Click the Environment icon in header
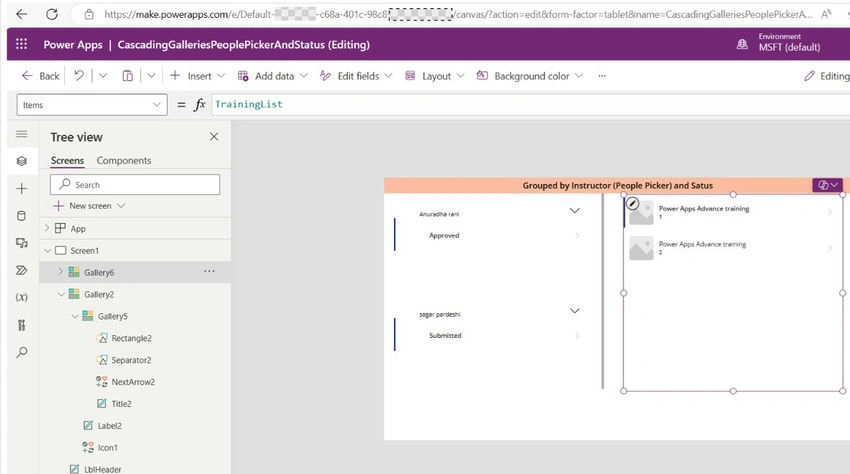The image size is (850, 474). coord(742,44)
